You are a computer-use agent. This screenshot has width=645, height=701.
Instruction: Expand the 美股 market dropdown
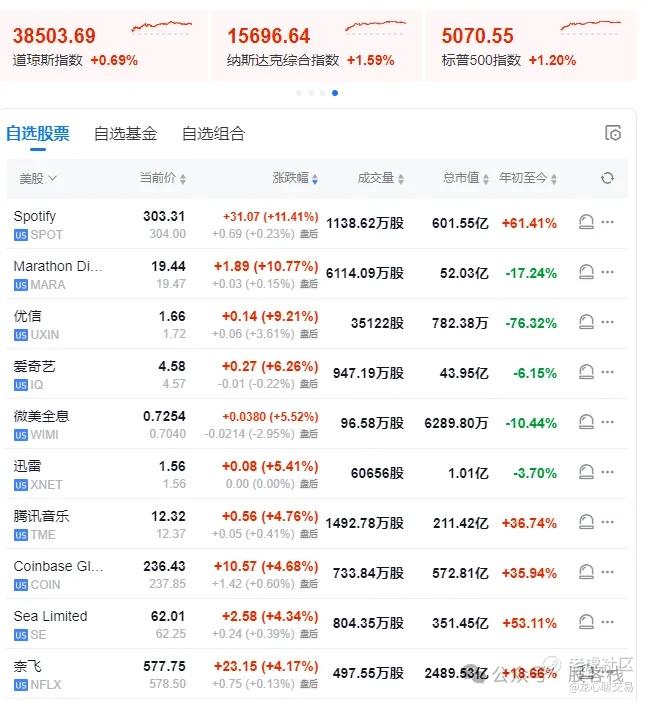coord(38,179)
